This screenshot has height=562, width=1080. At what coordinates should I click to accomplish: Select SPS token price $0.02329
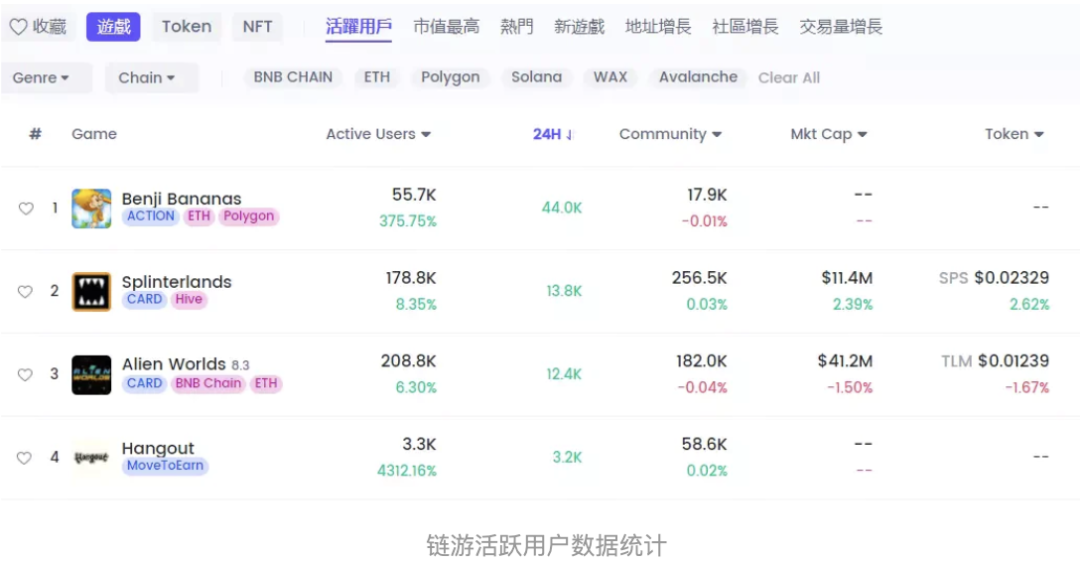pos(1012,278)
